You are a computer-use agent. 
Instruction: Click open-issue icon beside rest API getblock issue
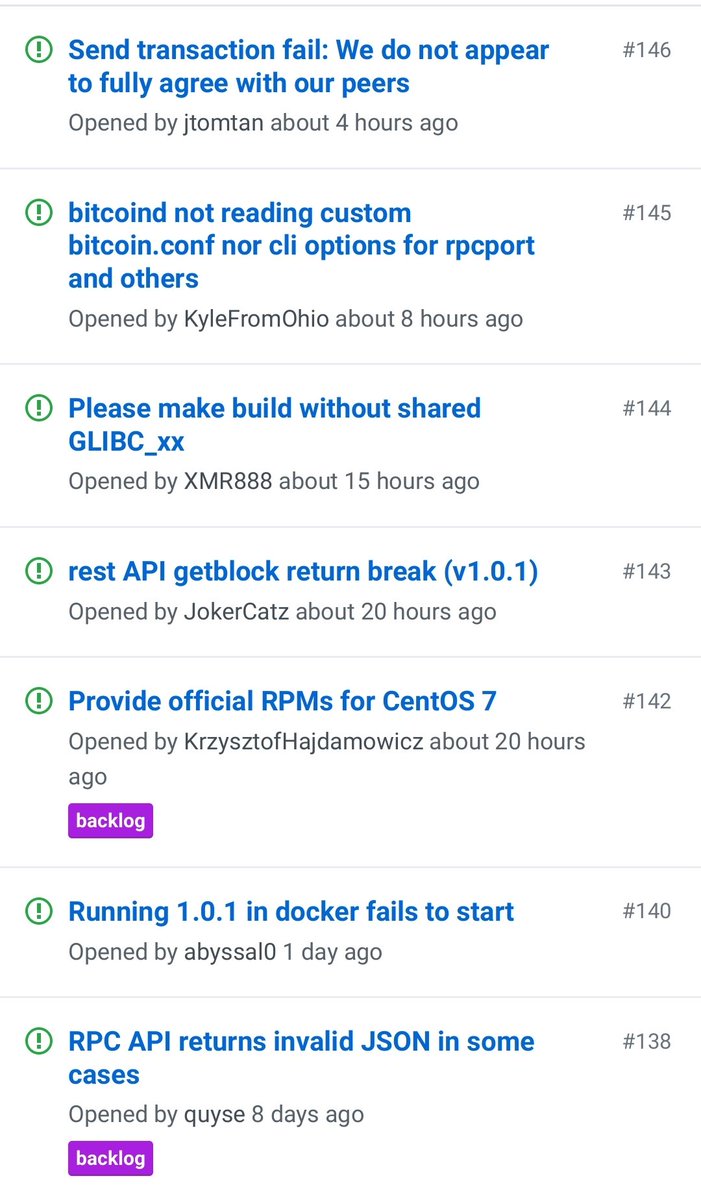(x=38, y=571)
